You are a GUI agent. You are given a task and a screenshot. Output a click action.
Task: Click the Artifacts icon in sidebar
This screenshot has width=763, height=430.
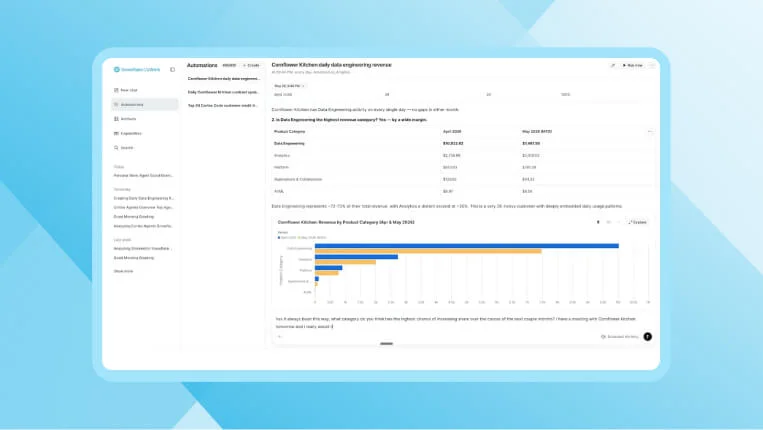pyautogui.click(x=116, y=119)
